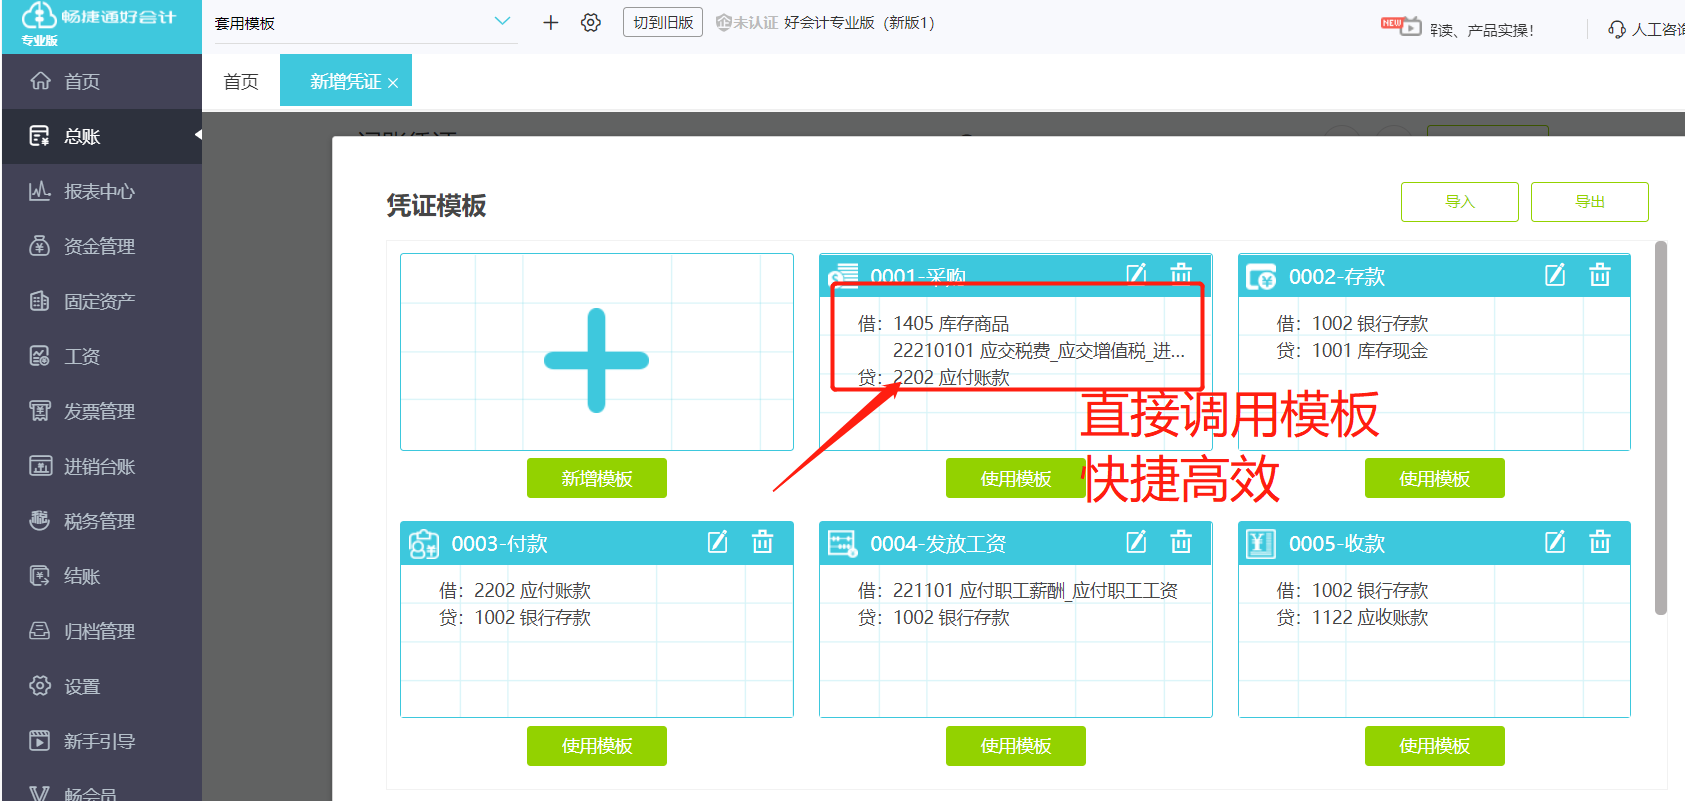The image size is (1685, 801).
Task: Click the 畅捷通好会计 logo
Action: (98, 19)
